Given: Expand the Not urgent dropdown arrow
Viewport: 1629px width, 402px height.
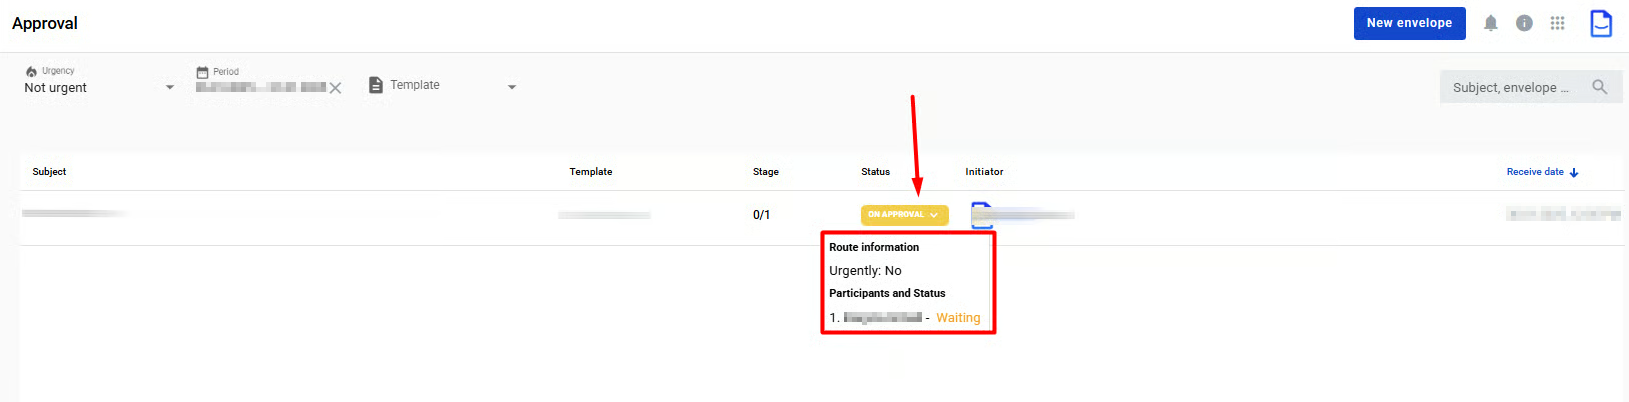Looking at the screenshot, I should point(170,88).
